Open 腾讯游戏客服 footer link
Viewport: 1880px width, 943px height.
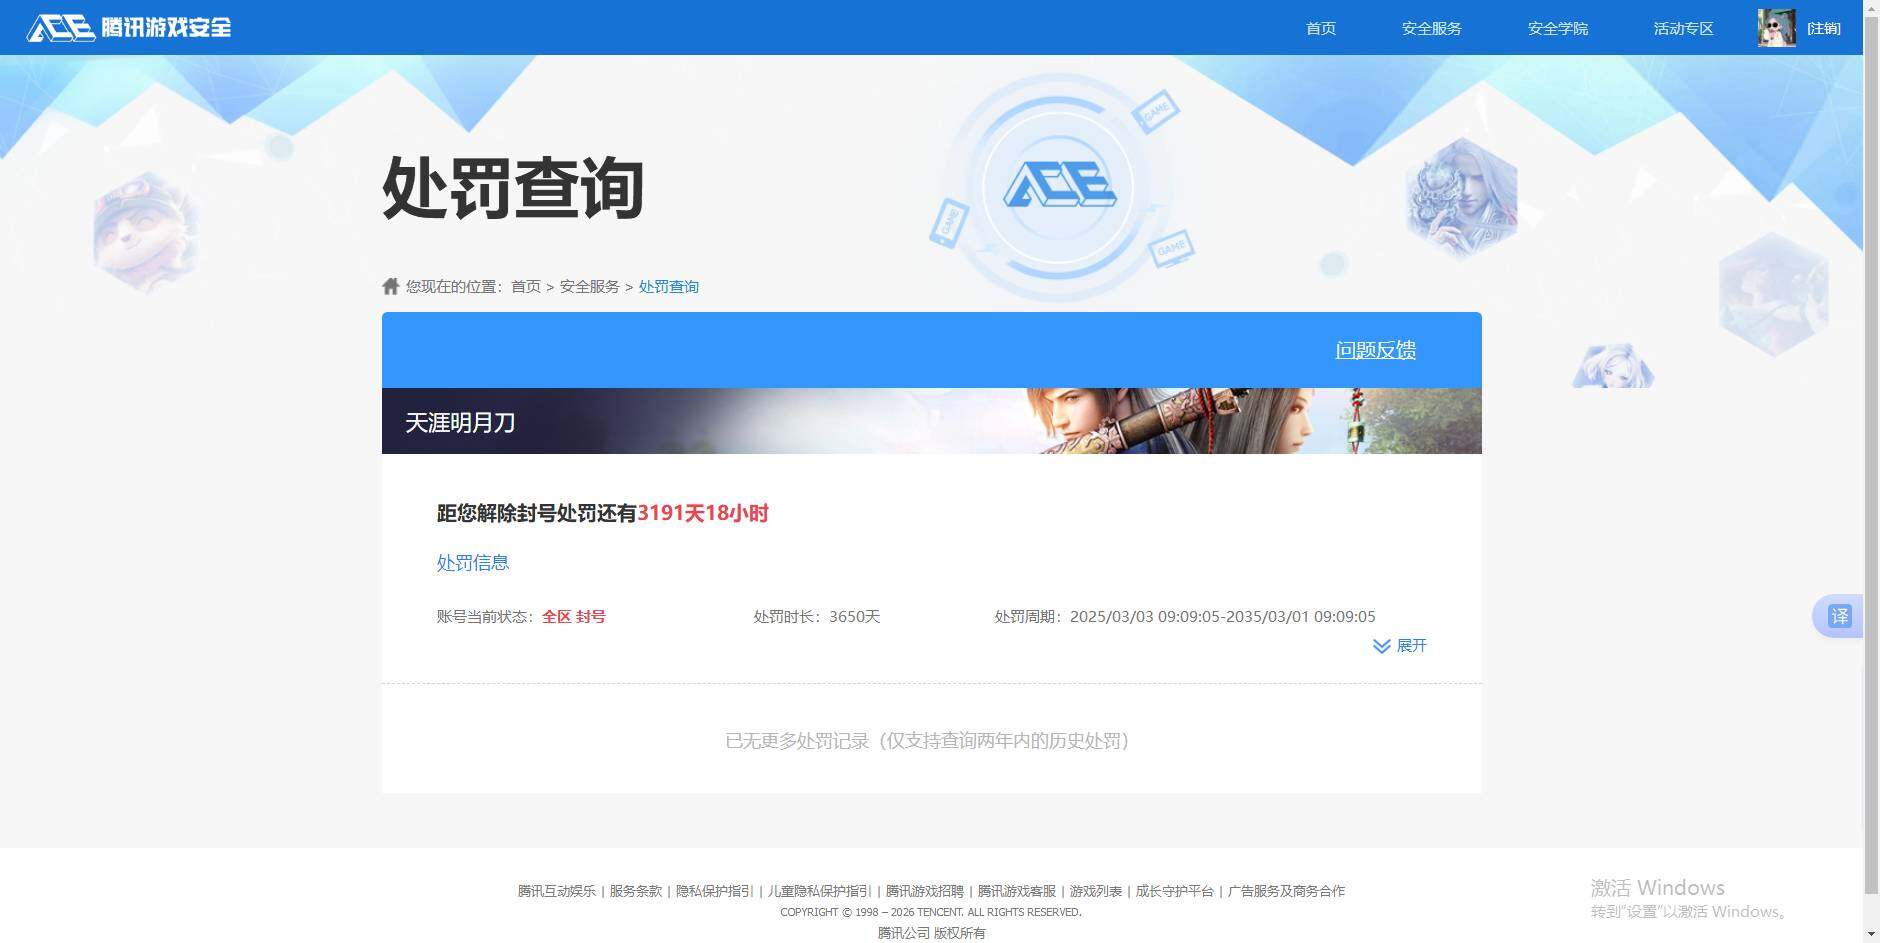click(1017, 891)
